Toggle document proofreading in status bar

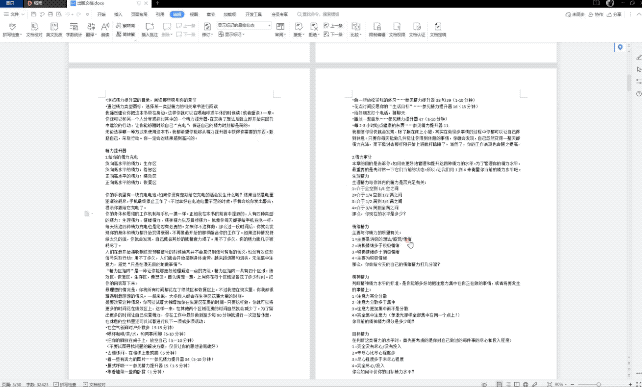pos(95,385)
